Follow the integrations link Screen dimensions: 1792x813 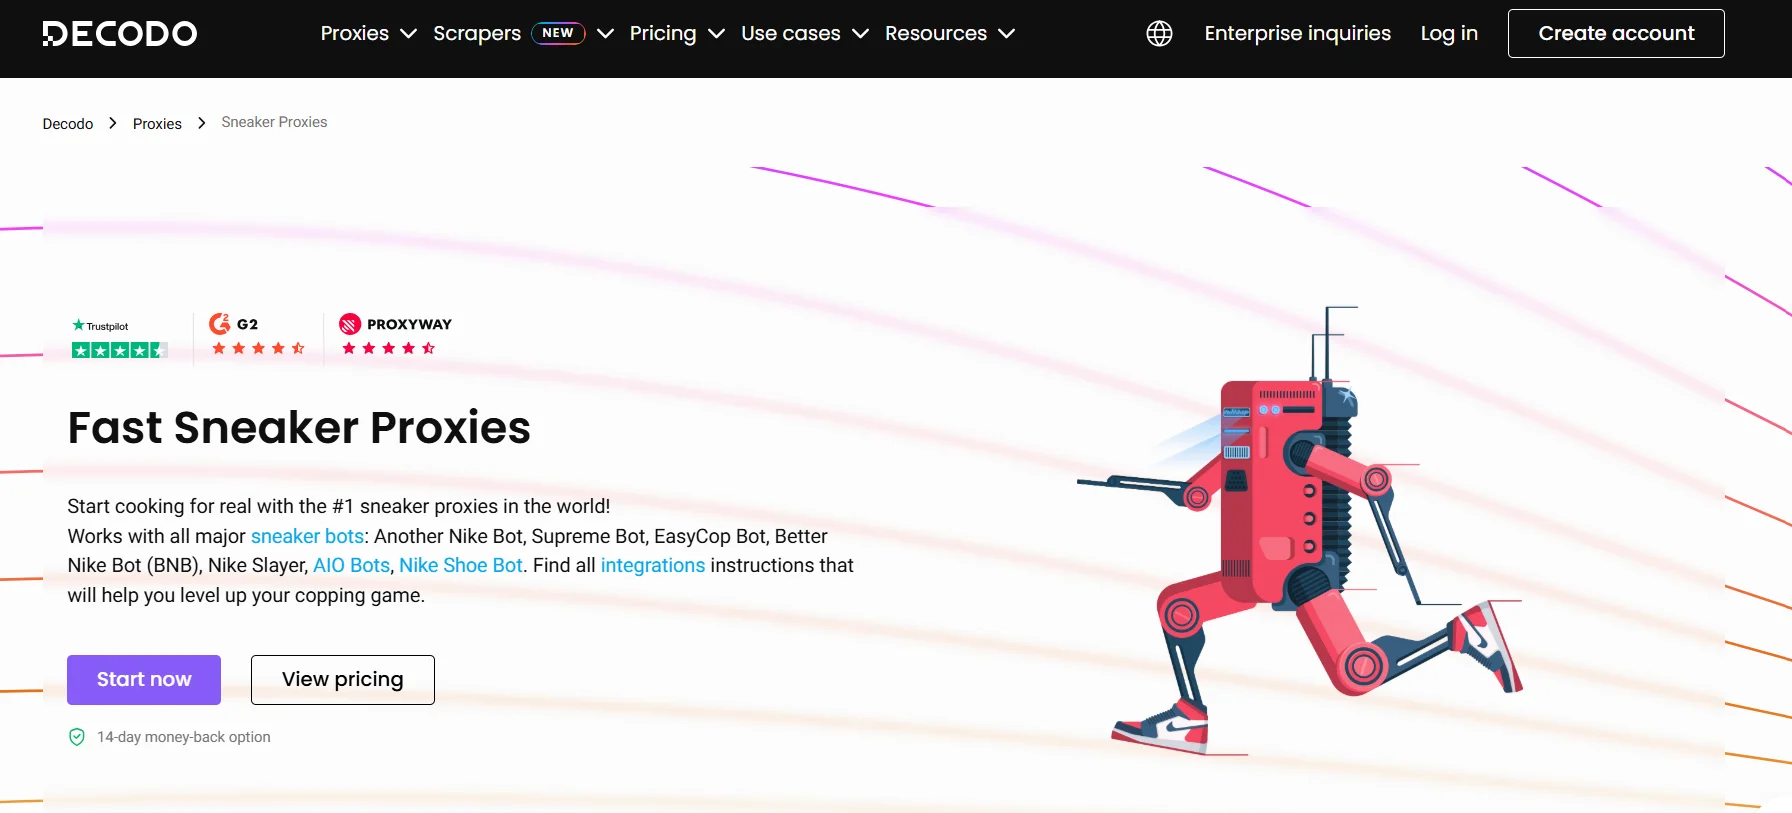tap(653, 566)
